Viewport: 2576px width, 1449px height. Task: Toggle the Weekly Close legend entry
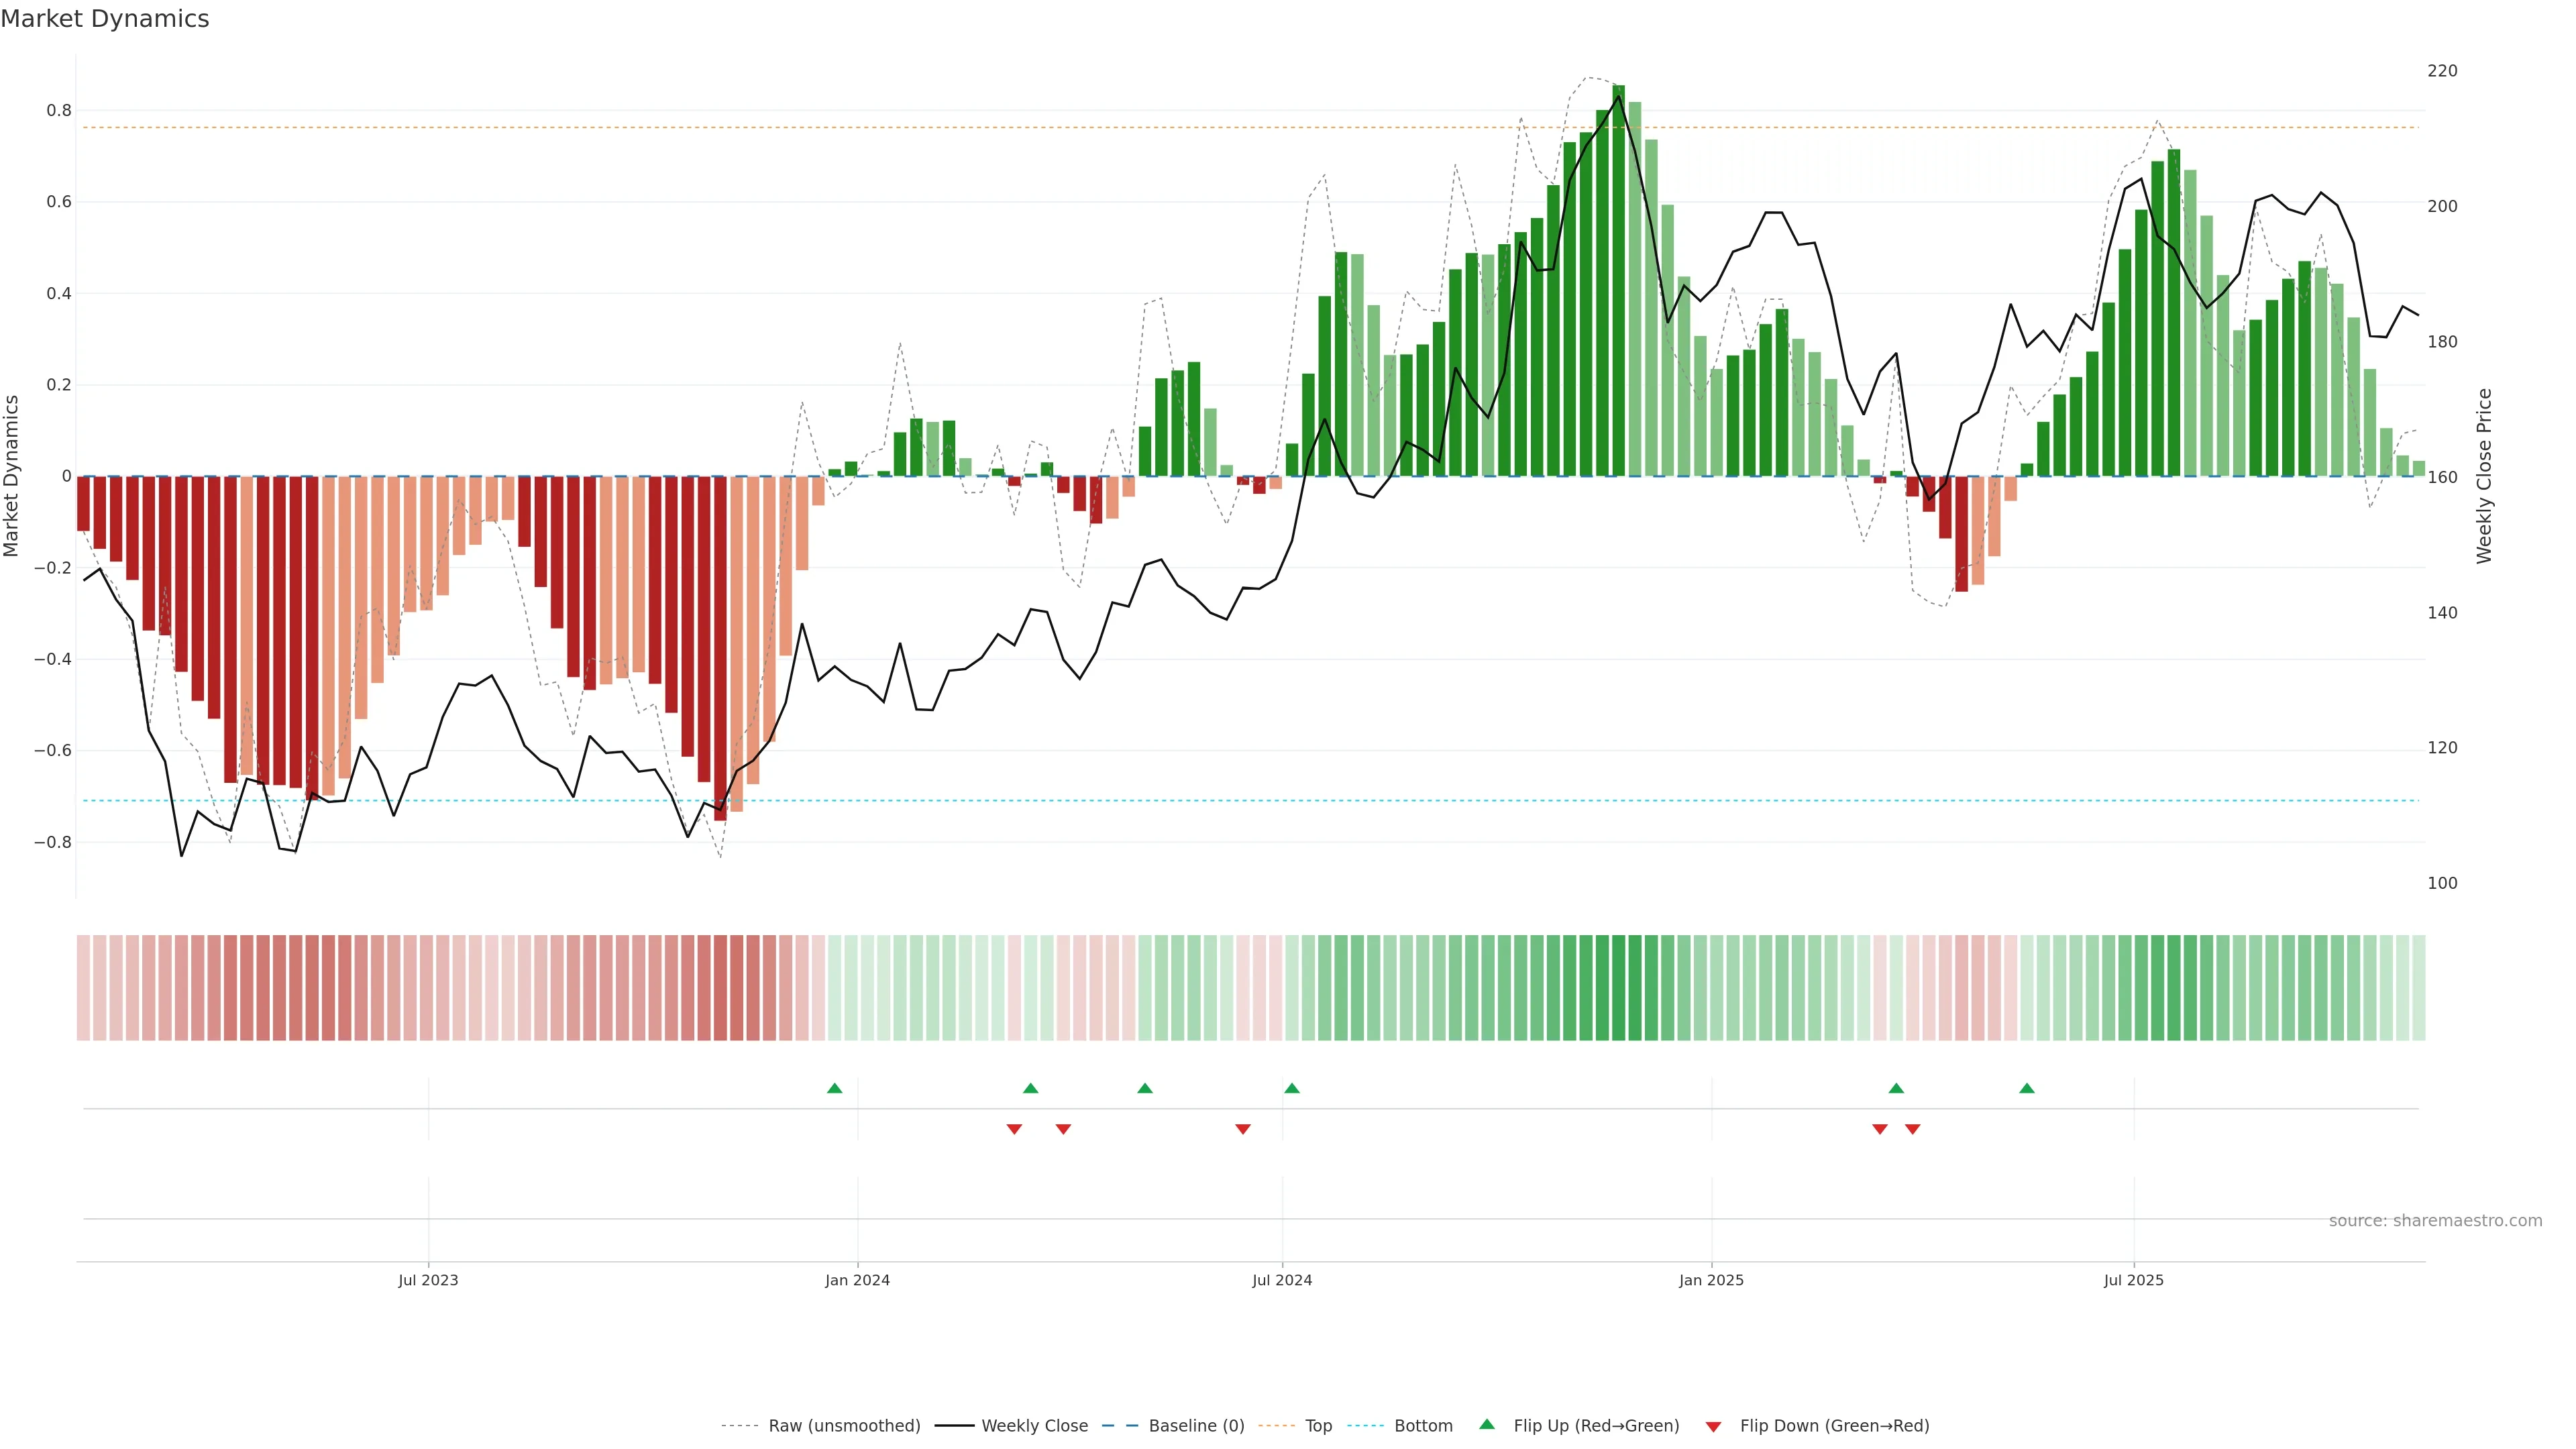point(1034,1426)
